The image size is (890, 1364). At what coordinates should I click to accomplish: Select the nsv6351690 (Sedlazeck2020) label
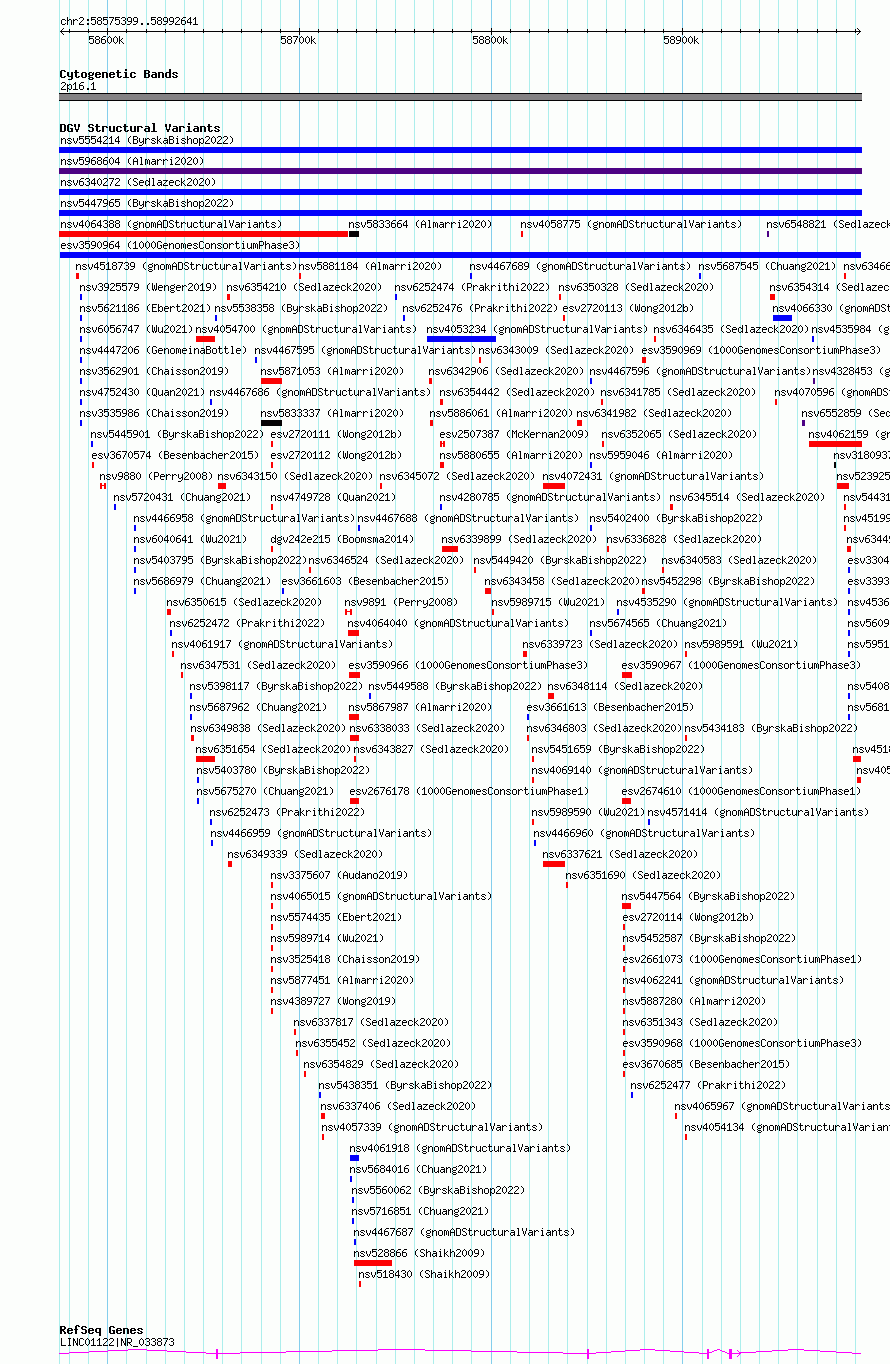click(x=643, y=875)
